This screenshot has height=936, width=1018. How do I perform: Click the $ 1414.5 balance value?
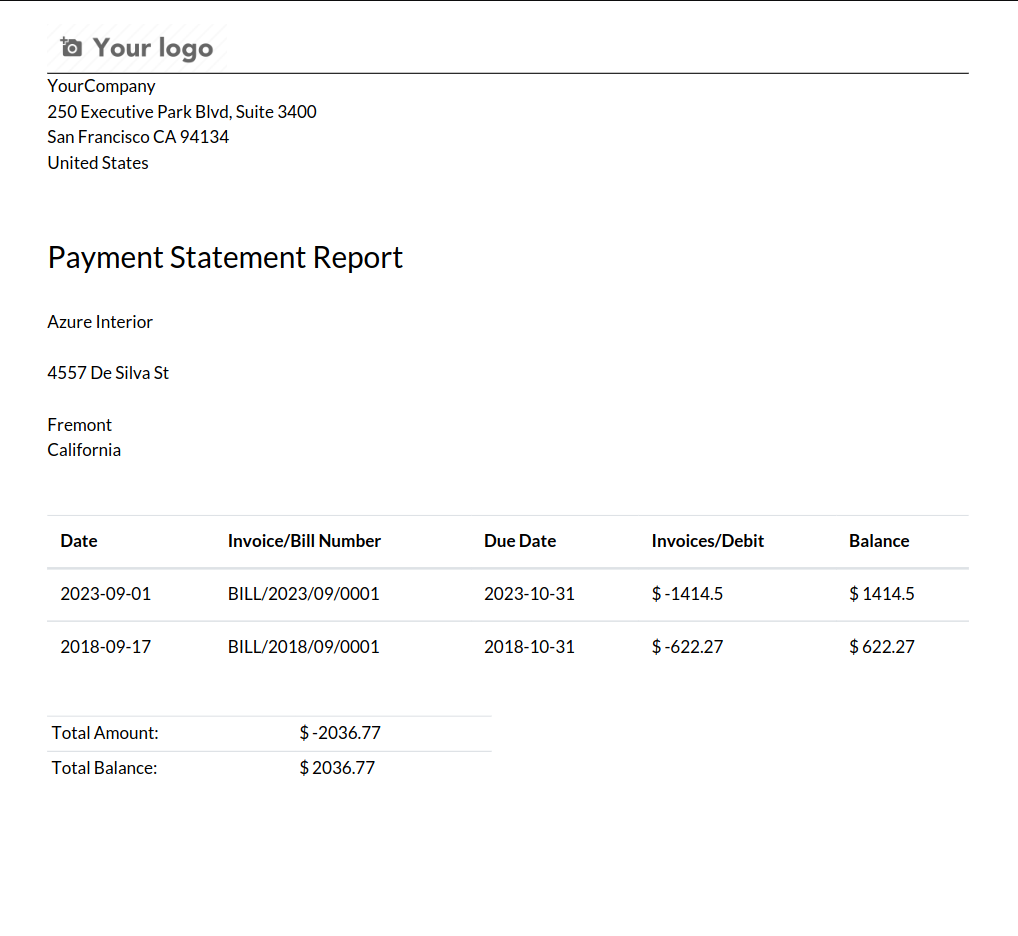[x=881, y=594]
